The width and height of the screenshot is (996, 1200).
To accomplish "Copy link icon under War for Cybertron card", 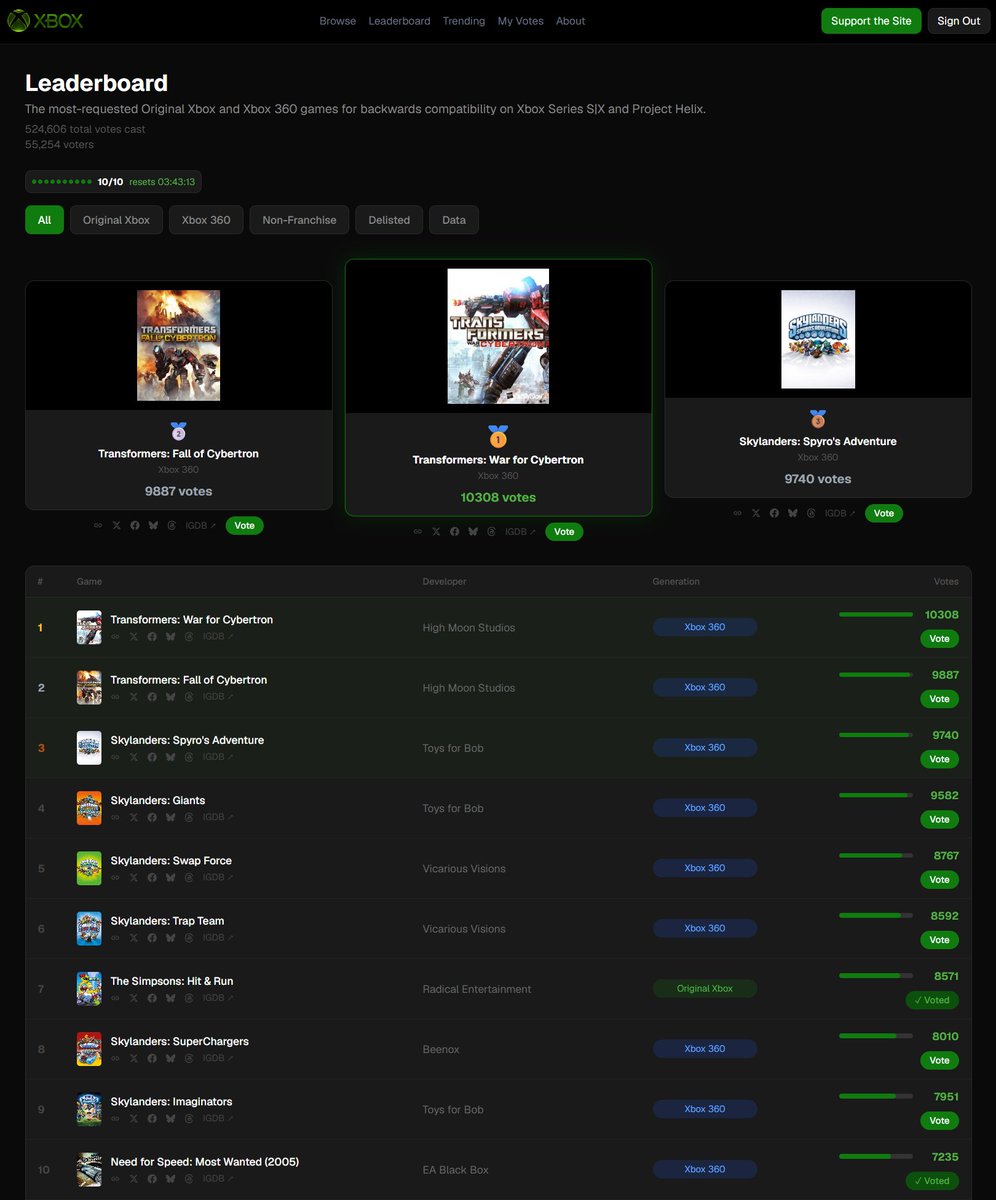I will point(418,531).
